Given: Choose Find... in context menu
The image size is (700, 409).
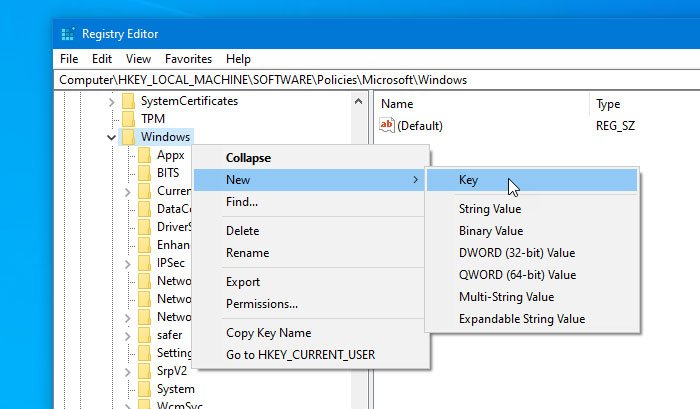Looking at the screenshot, I should pyautogui.click(x=309, y=202).
